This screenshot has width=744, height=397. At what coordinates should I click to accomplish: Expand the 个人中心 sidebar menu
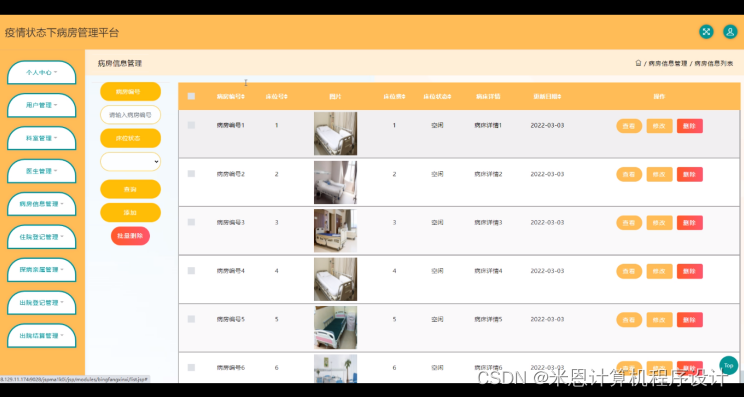(x=42, y=73)
